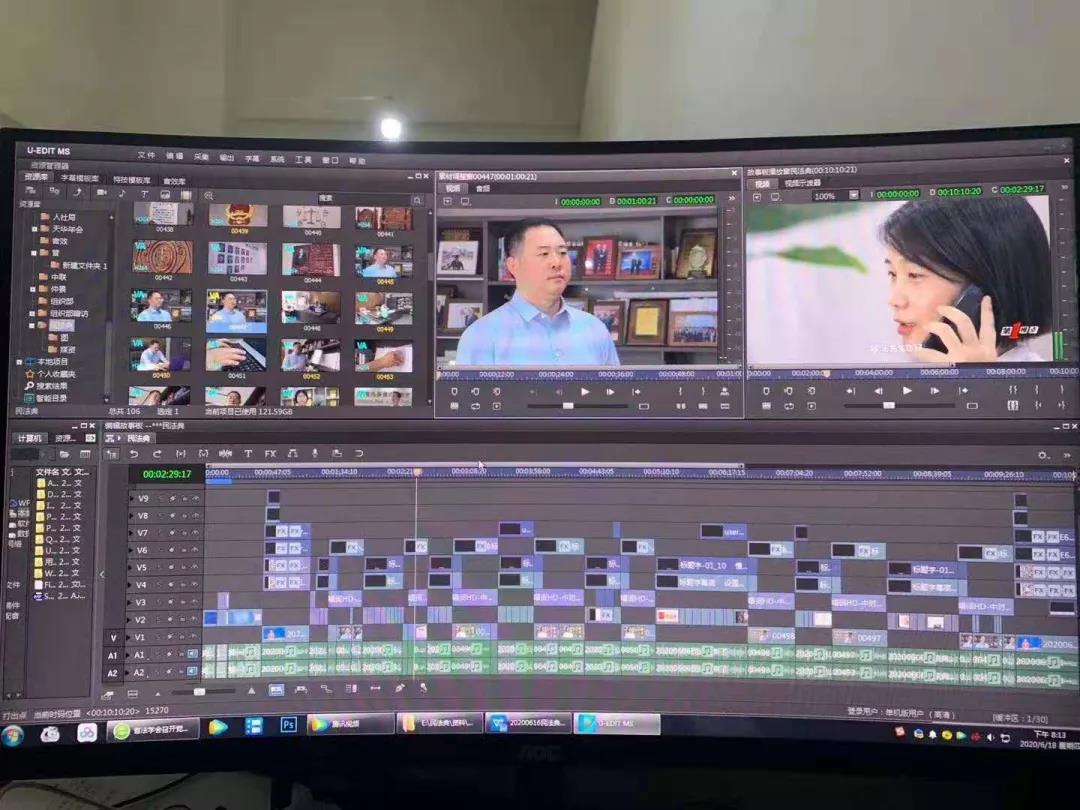Open the 字幕 menu

[x=252, y=158]
